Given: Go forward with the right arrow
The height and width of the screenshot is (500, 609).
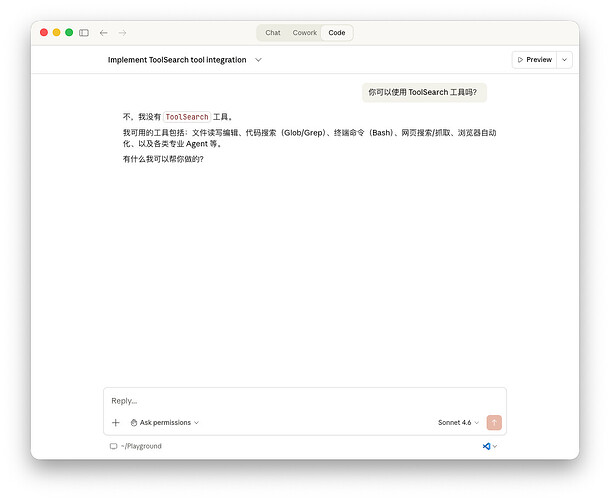Looking at the screenshot, I should click(x=122, y=33).
